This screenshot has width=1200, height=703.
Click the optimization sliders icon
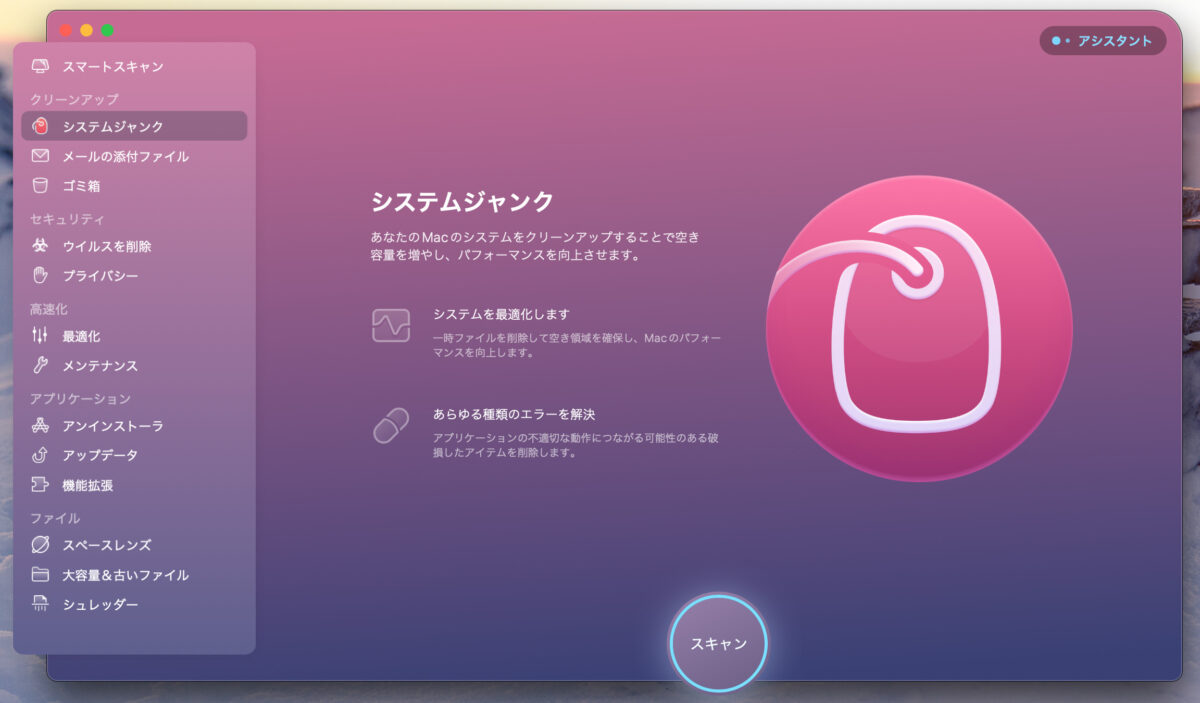point(40,335)
